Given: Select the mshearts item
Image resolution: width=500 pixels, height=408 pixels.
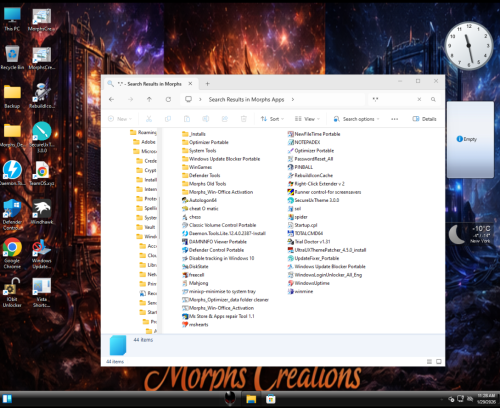Looking at the screenshot, I should tap(195, 325).
